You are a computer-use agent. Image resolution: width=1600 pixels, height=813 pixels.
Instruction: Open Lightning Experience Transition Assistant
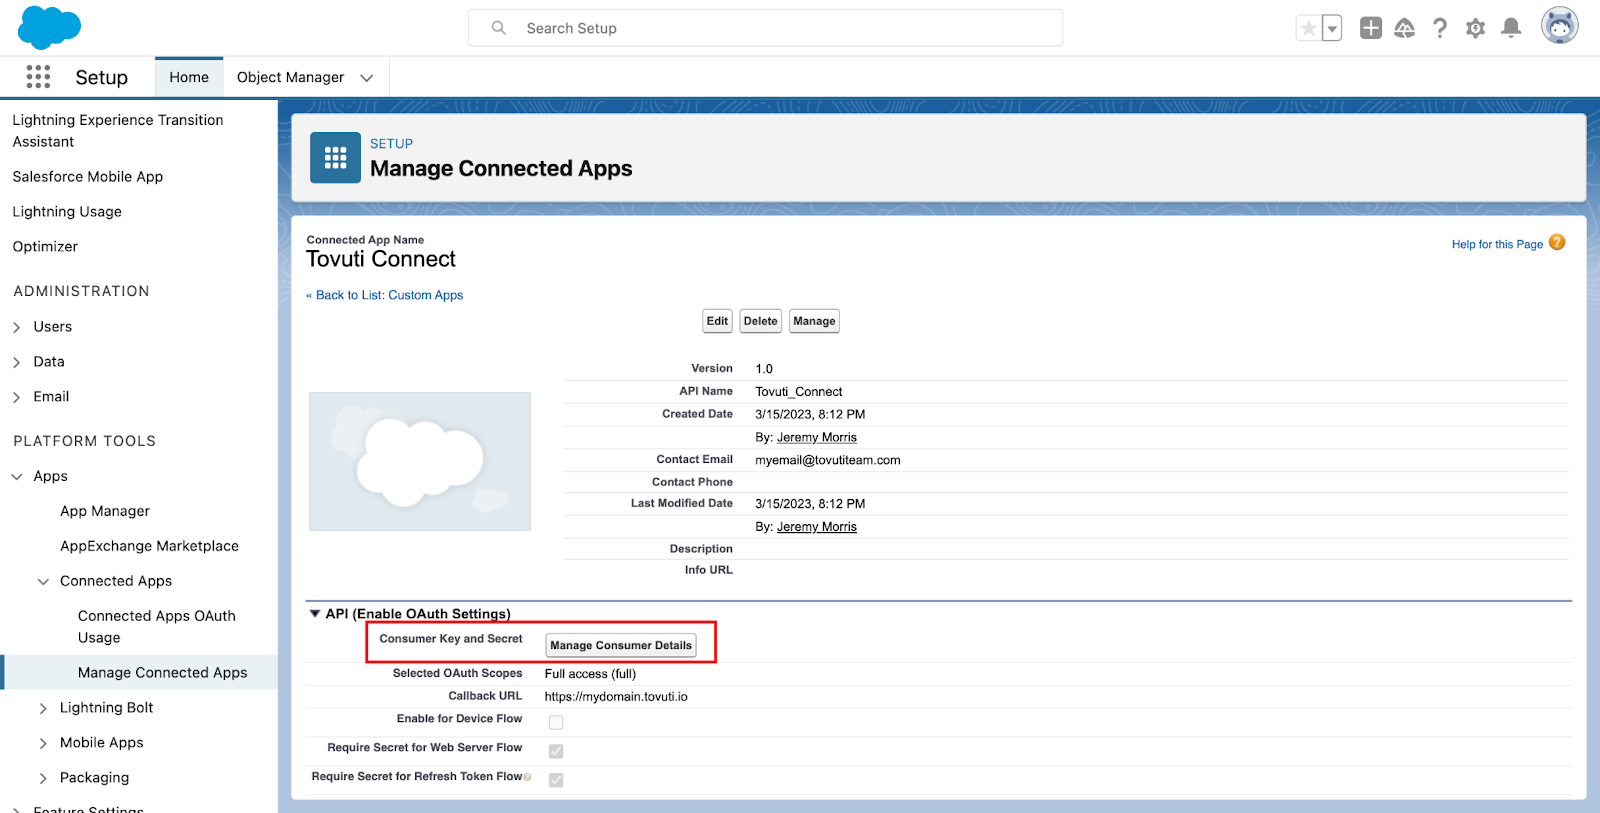coord(118,131)
